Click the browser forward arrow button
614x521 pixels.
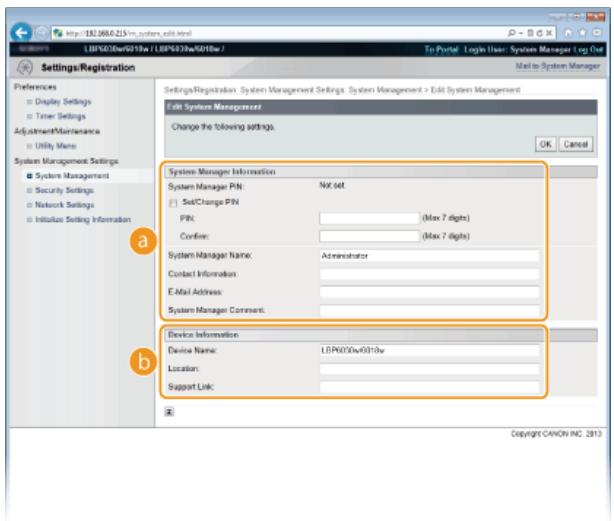pyautogui.click(x=41, y=33)
